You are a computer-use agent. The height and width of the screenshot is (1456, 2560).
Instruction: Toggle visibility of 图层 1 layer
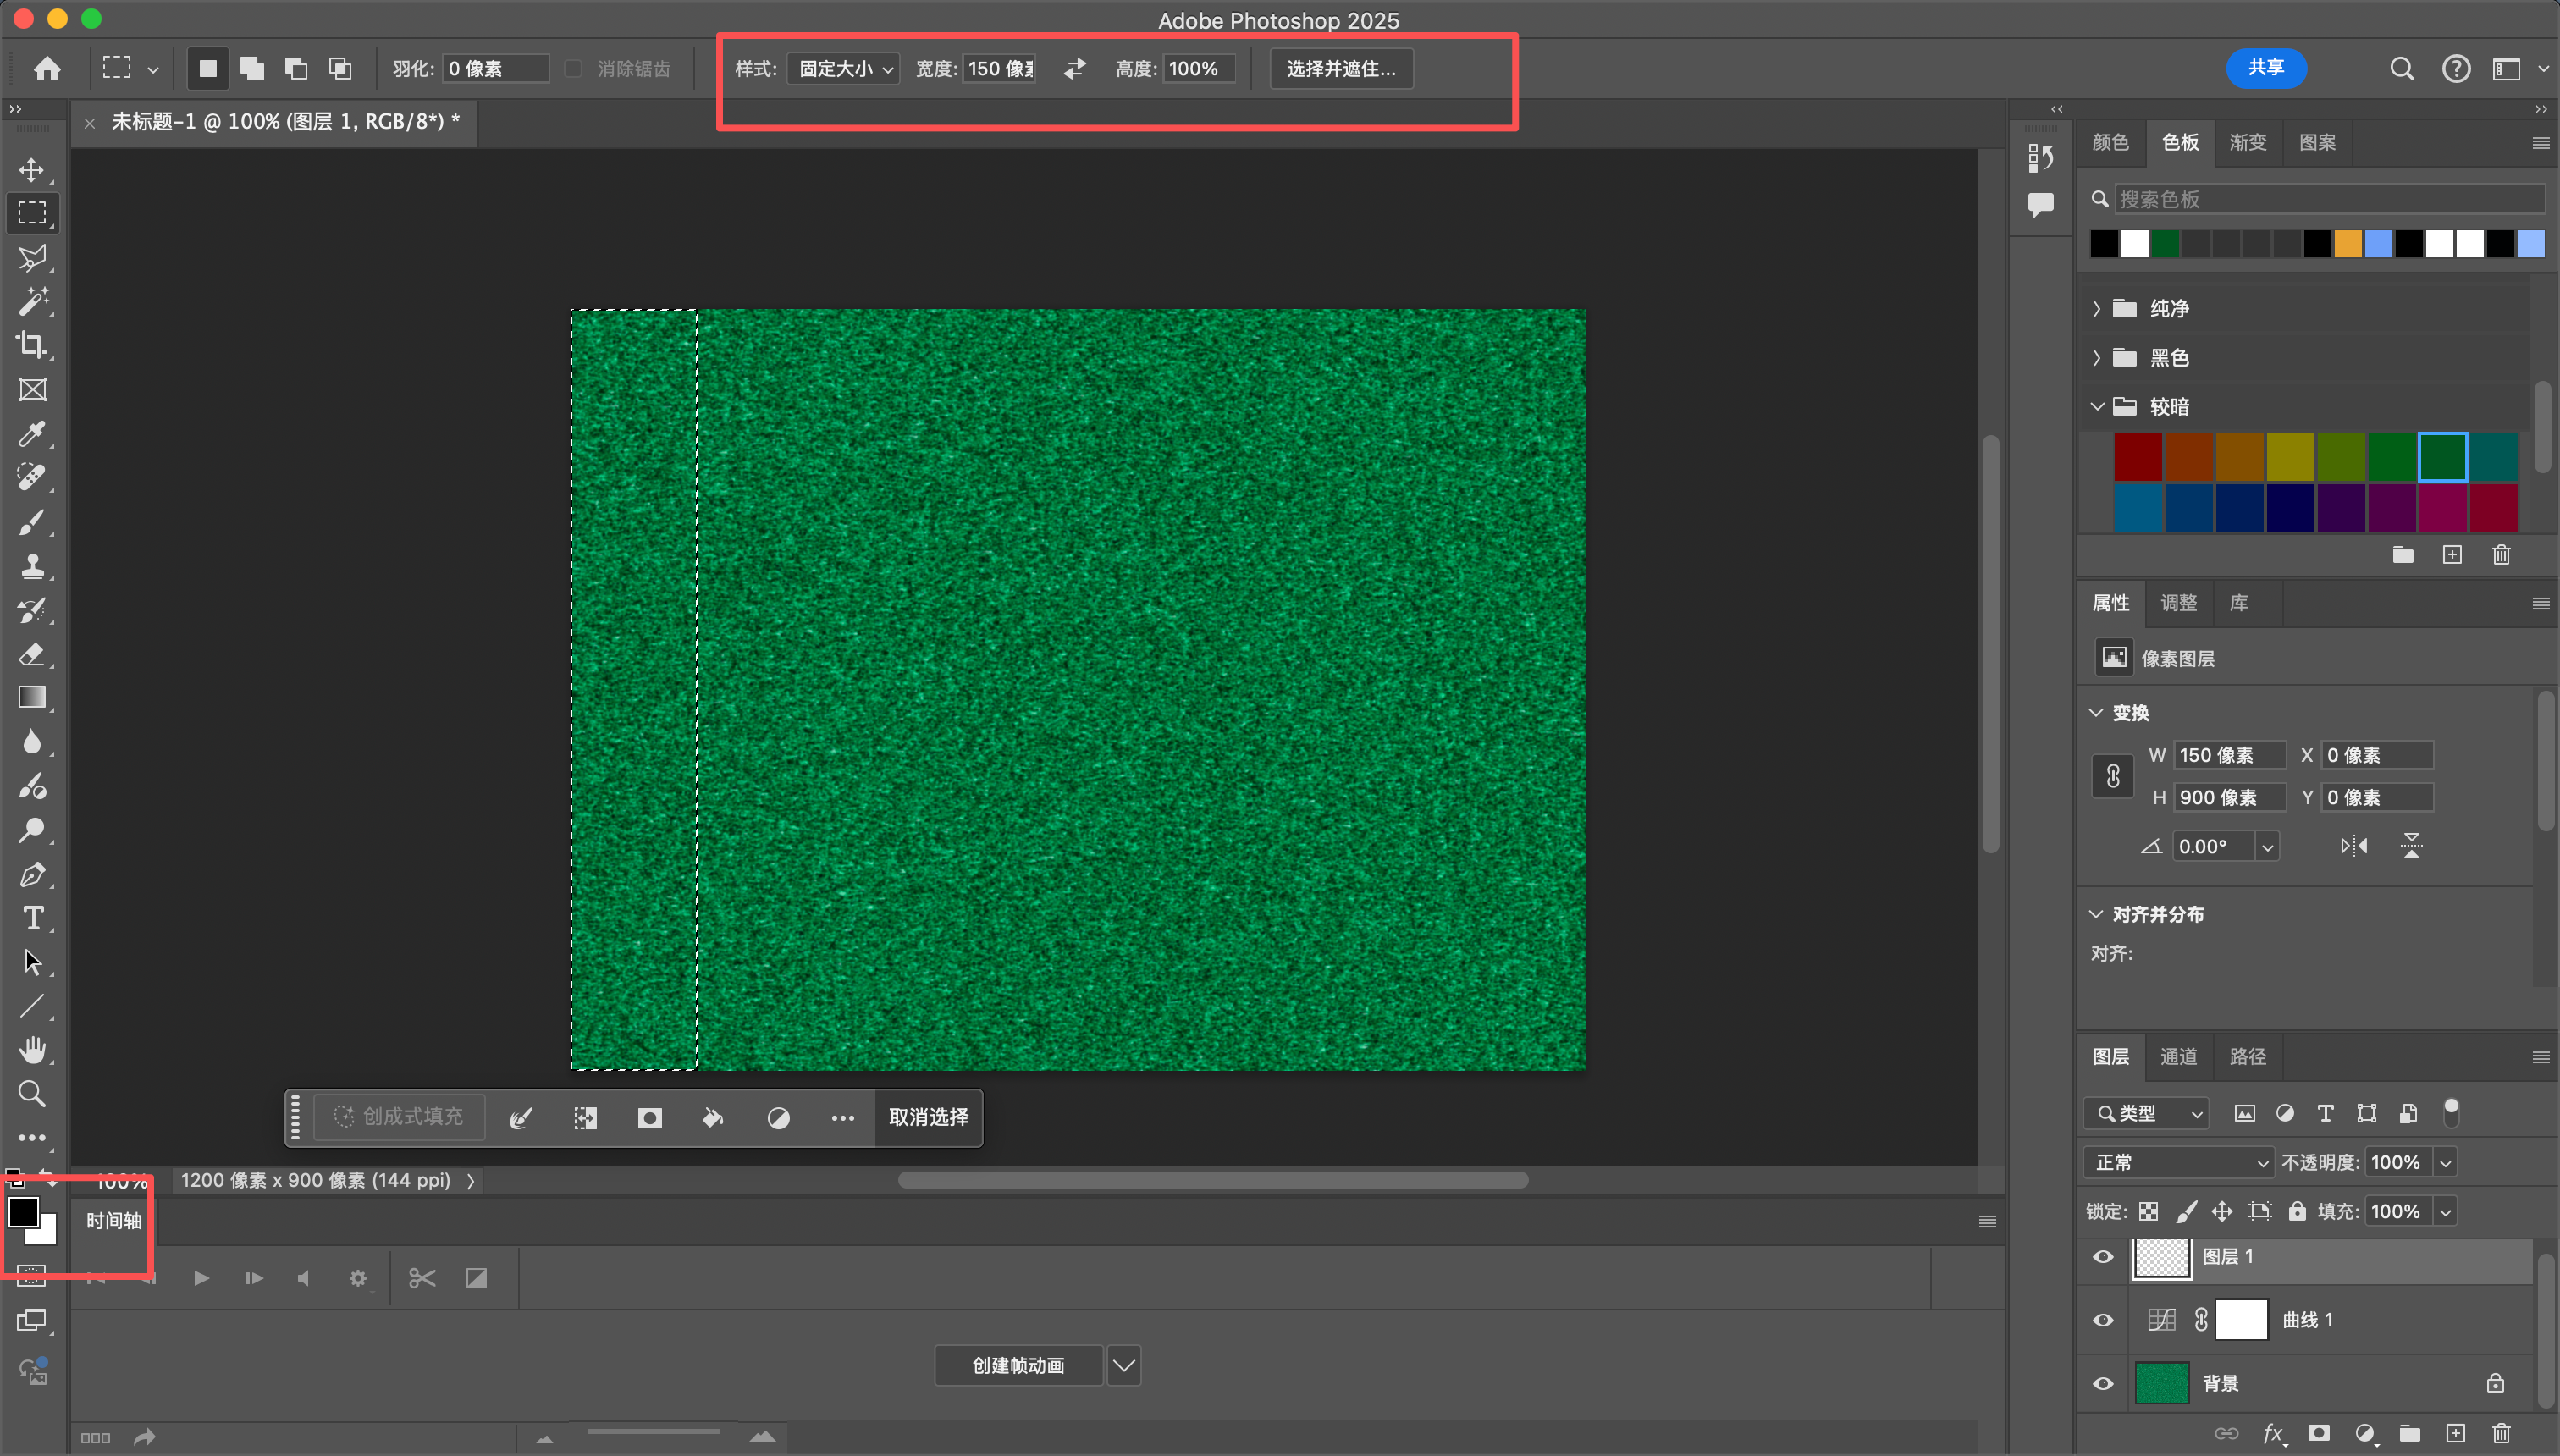click(2103, 1257)
